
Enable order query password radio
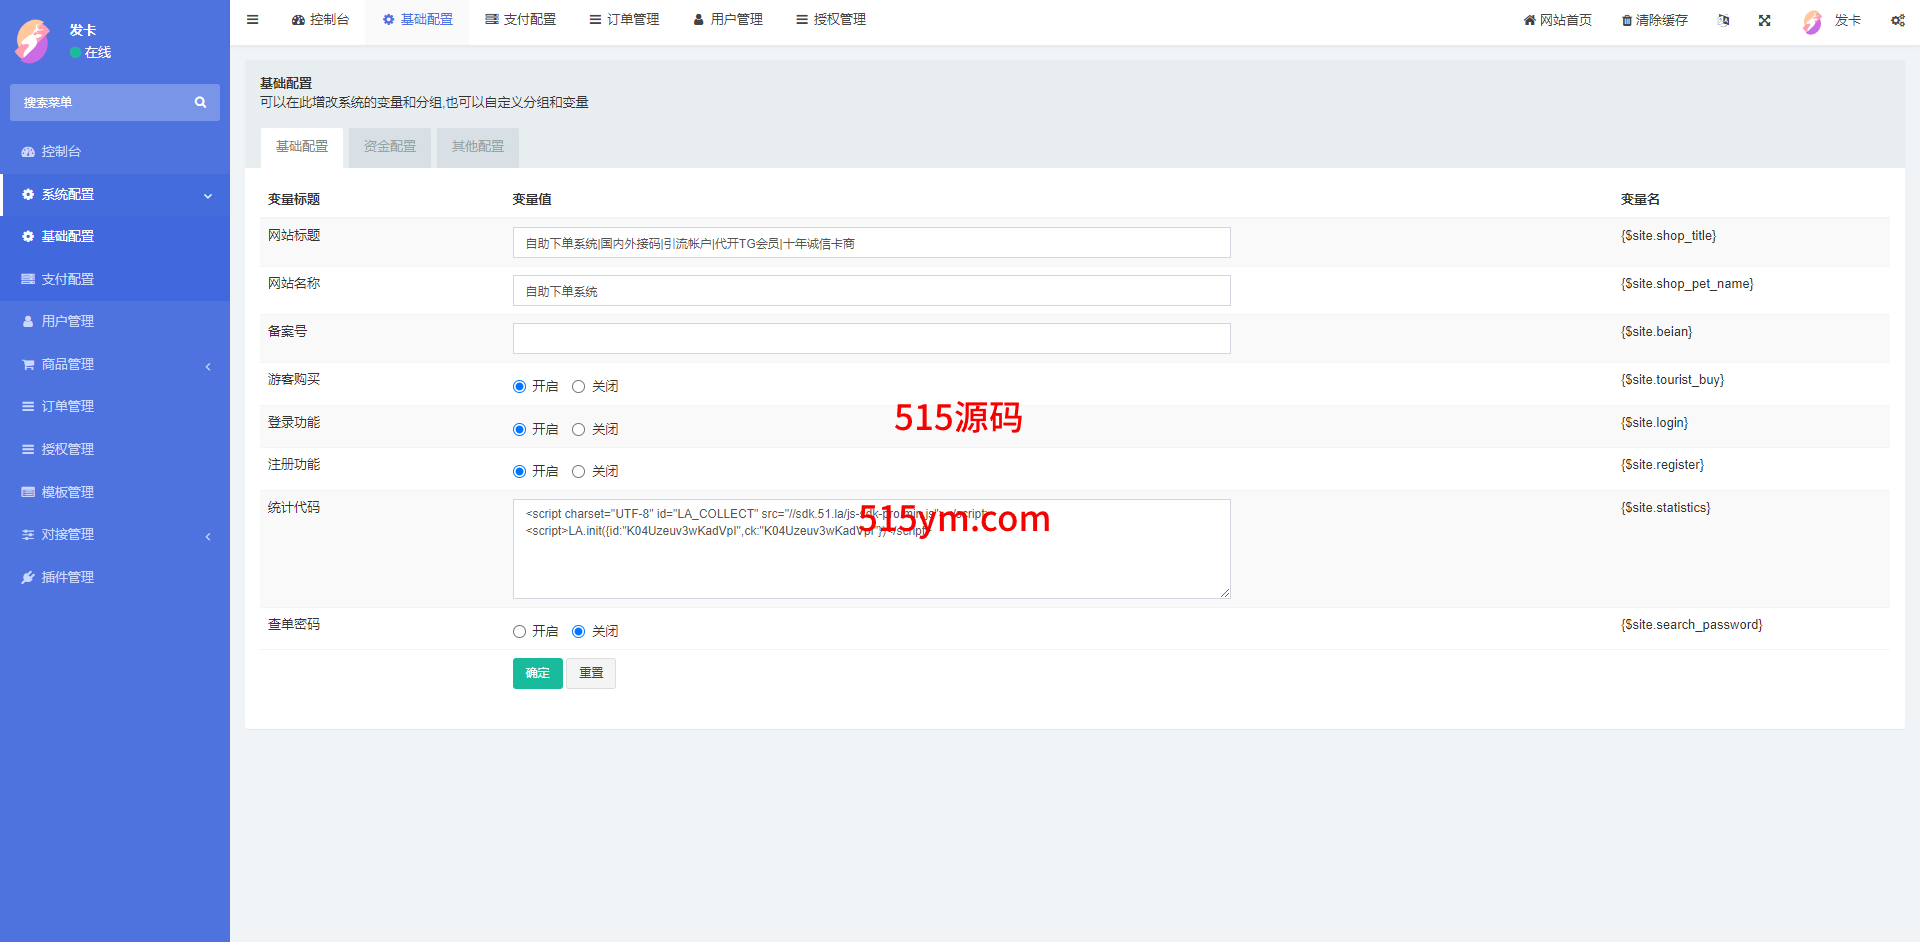(x=519, y=632)
